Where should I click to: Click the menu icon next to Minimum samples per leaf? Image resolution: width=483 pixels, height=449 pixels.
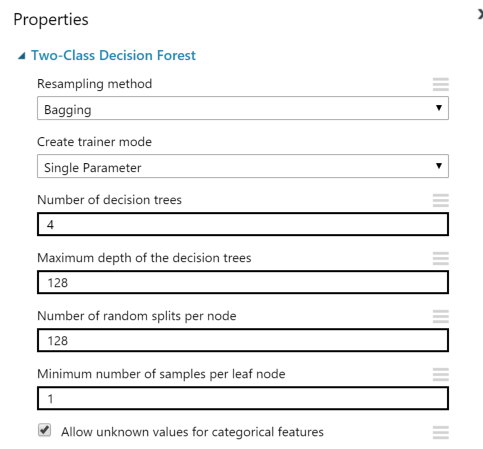440,374
